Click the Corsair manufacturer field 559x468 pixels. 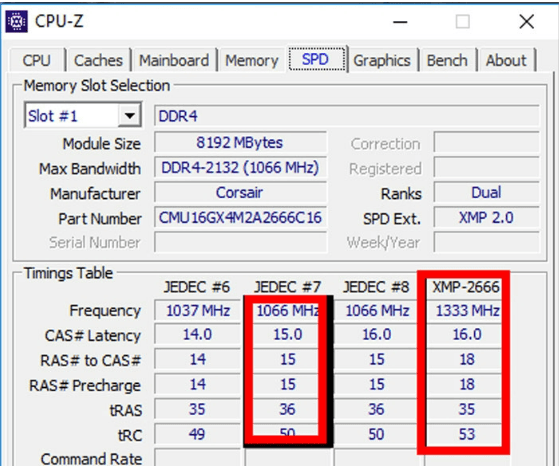click(x=240, y=192)
